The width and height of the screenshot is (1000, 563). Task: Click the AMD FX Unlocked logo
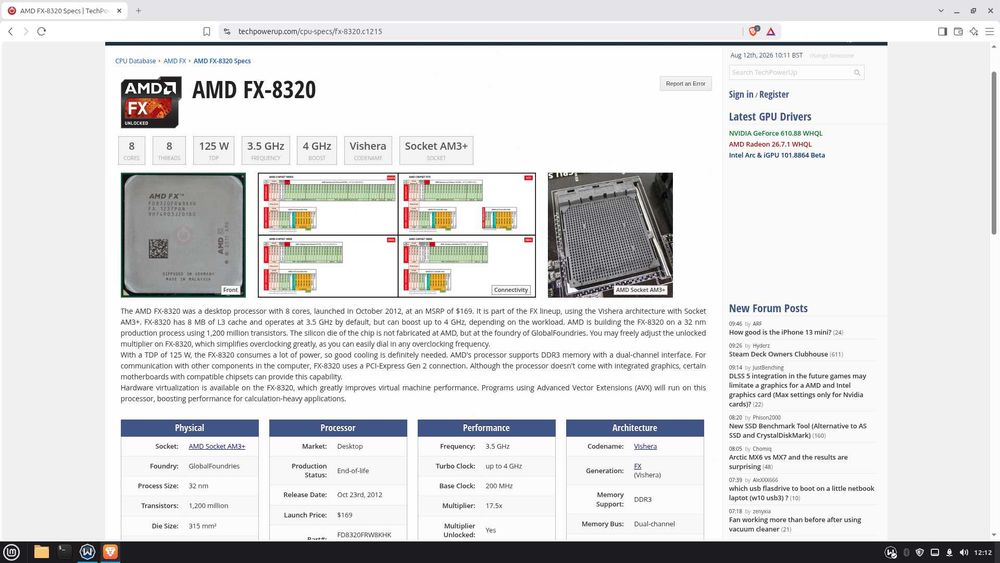(x=151, y=102)
